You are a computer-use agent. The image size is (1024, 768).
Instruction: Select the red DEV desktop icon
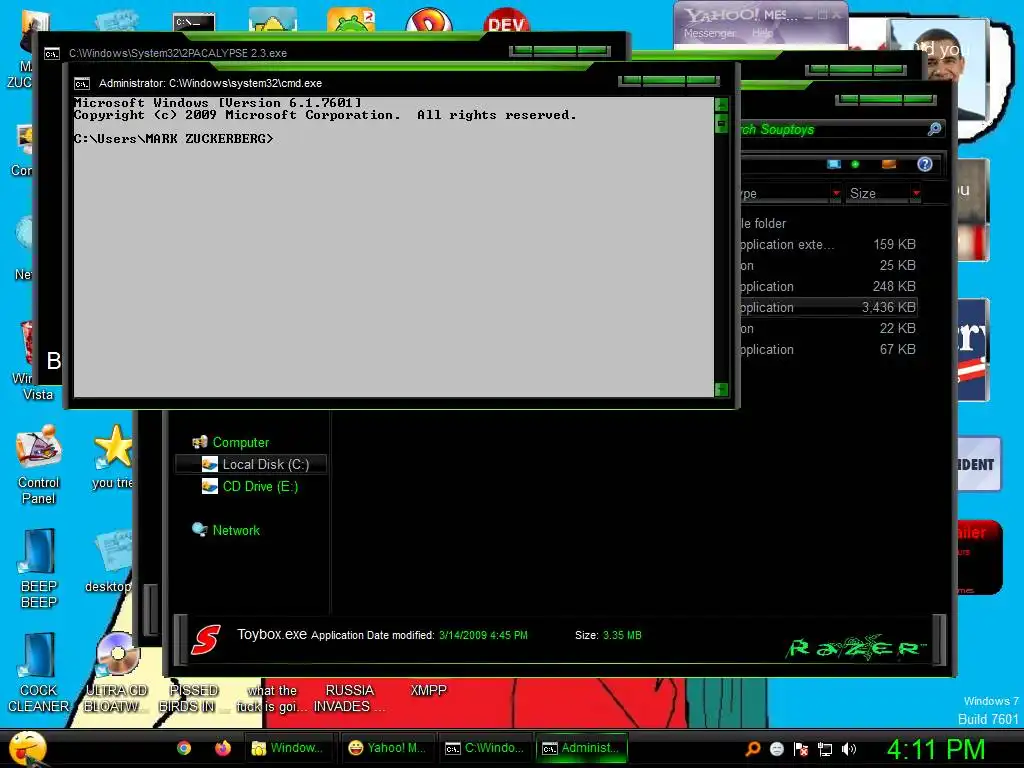pyautogui.click(x=505, y=21)
